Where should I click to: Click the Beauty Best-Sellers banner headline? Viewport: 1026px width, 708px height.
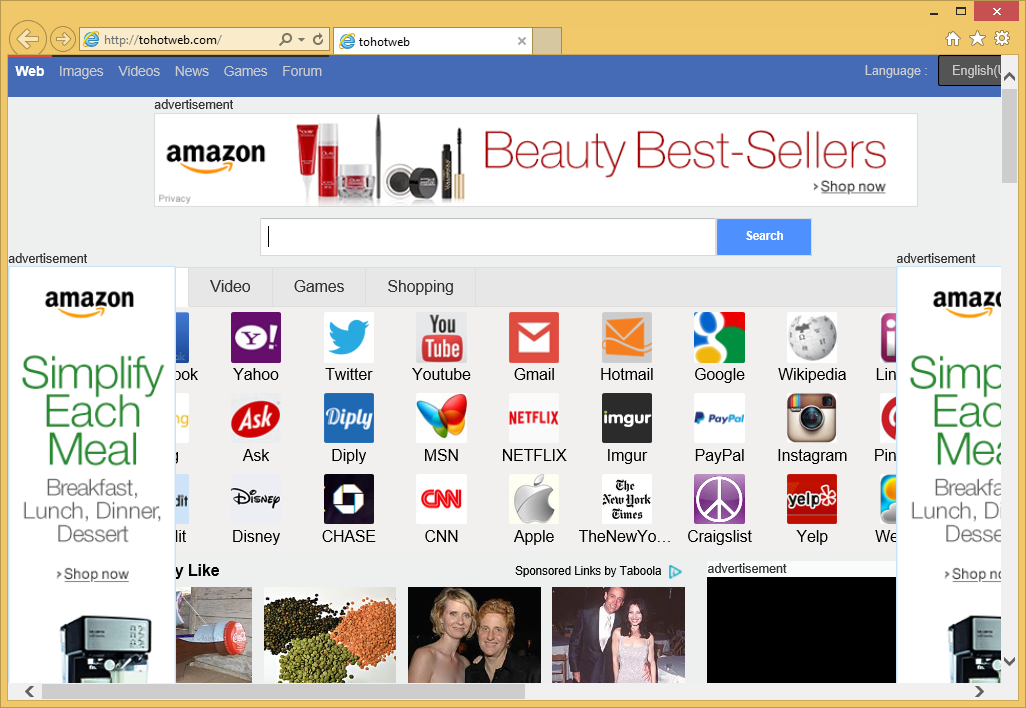pos(684,152)
